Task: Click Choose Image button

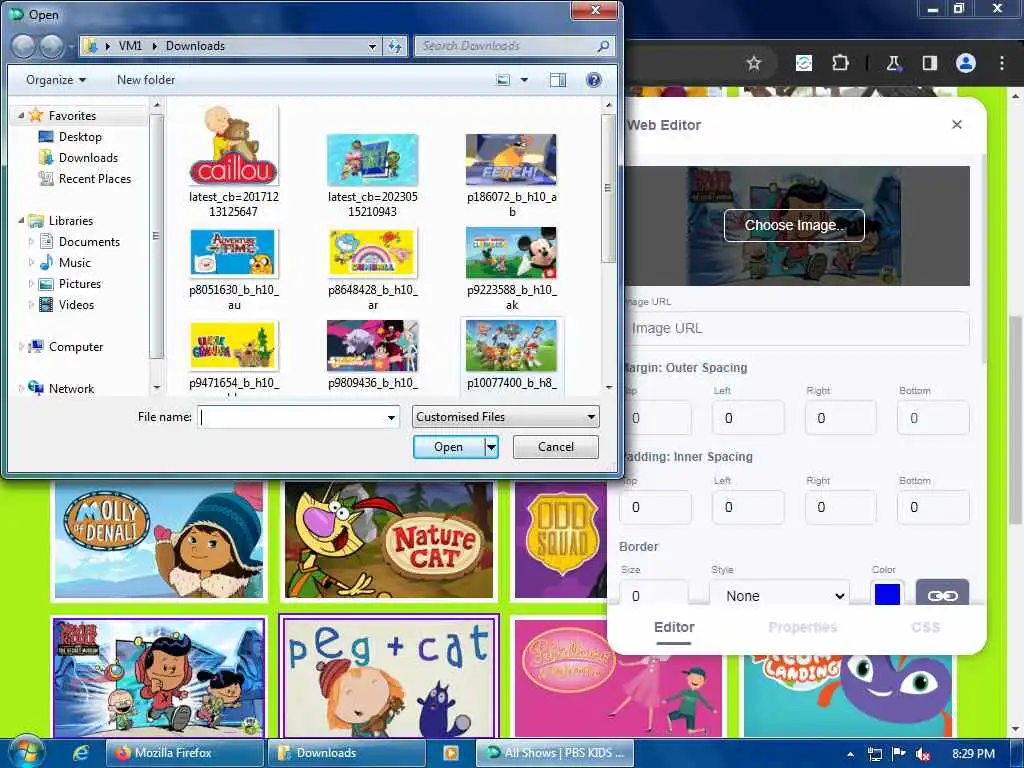Action: coord(794,225)
